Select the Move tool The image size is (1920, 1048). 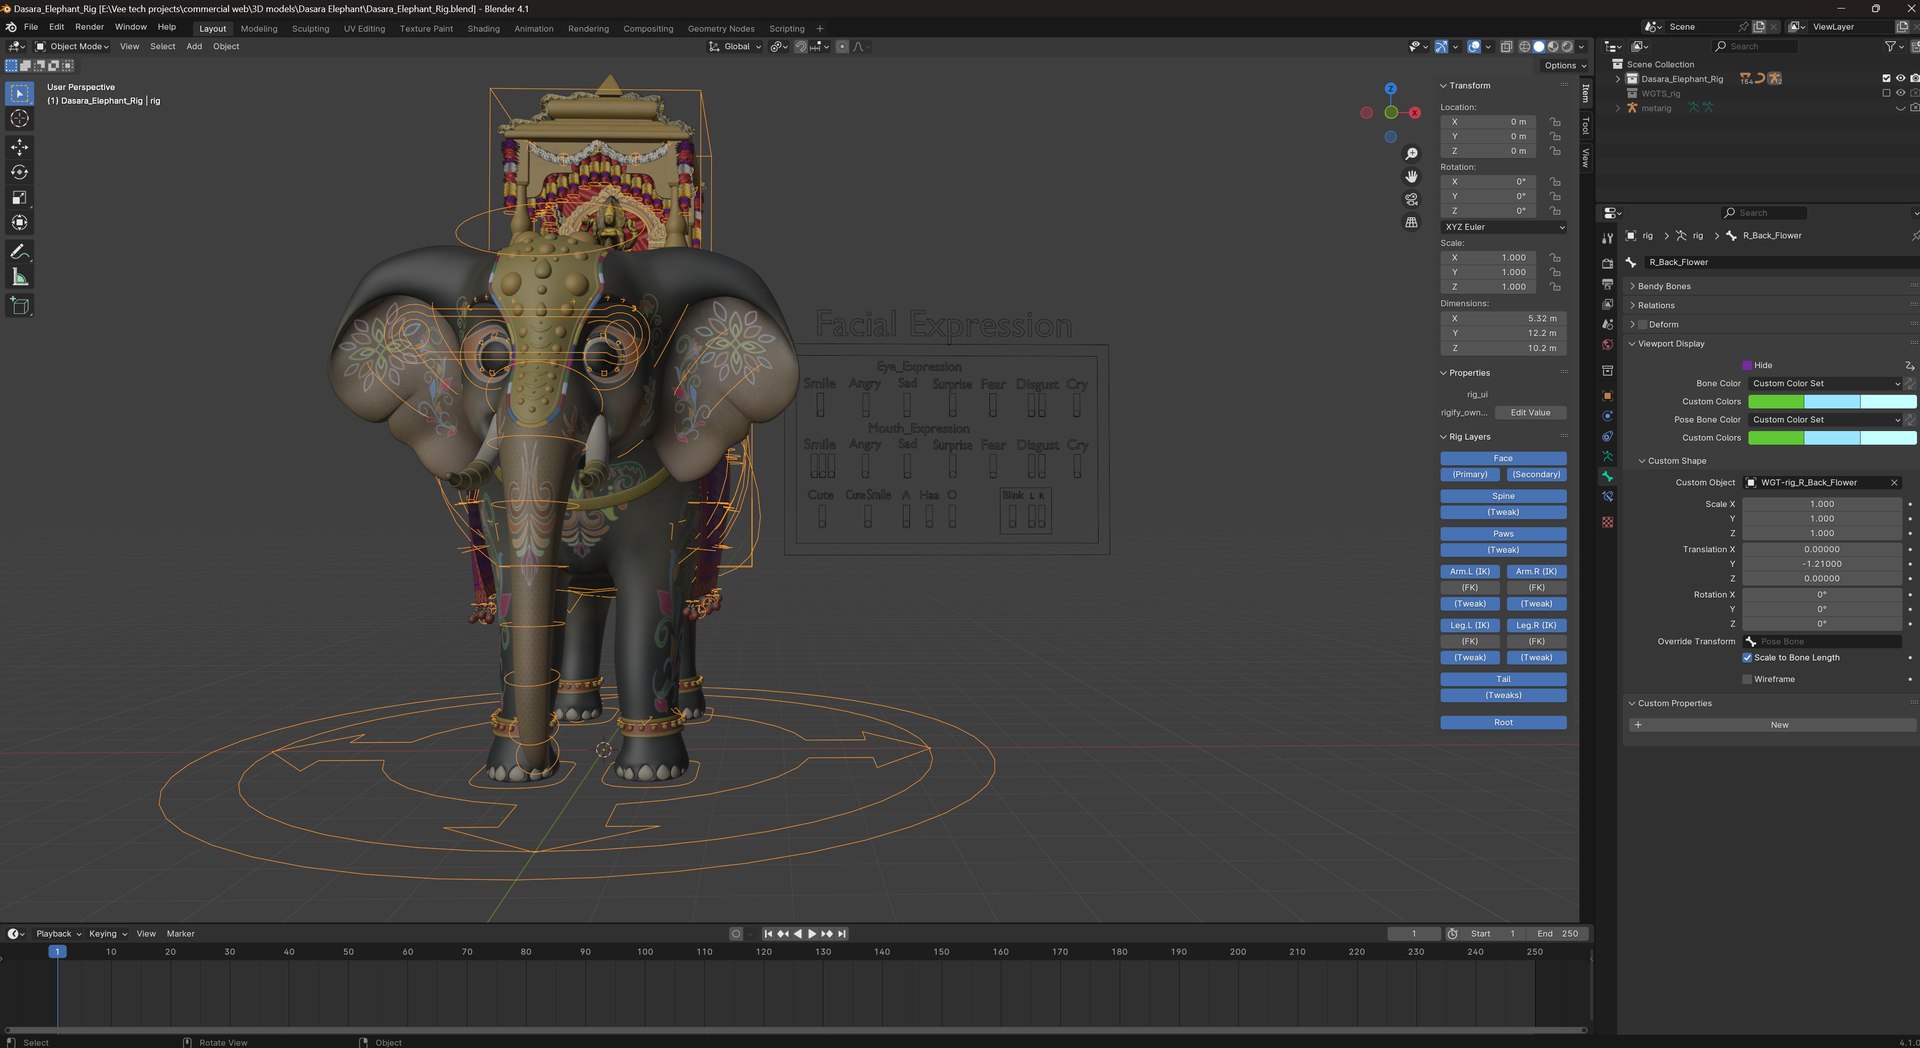coord(19,147)
